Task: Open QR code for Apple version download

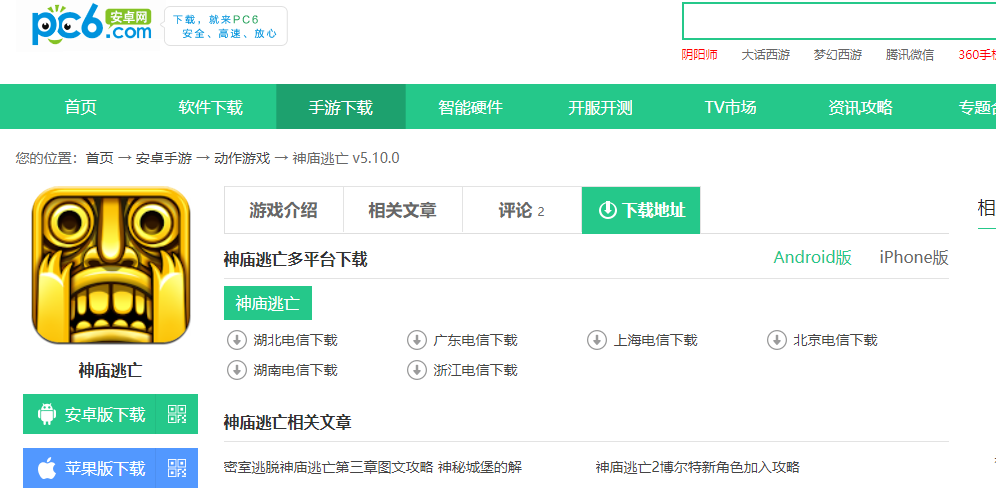Action: (177, 468)
